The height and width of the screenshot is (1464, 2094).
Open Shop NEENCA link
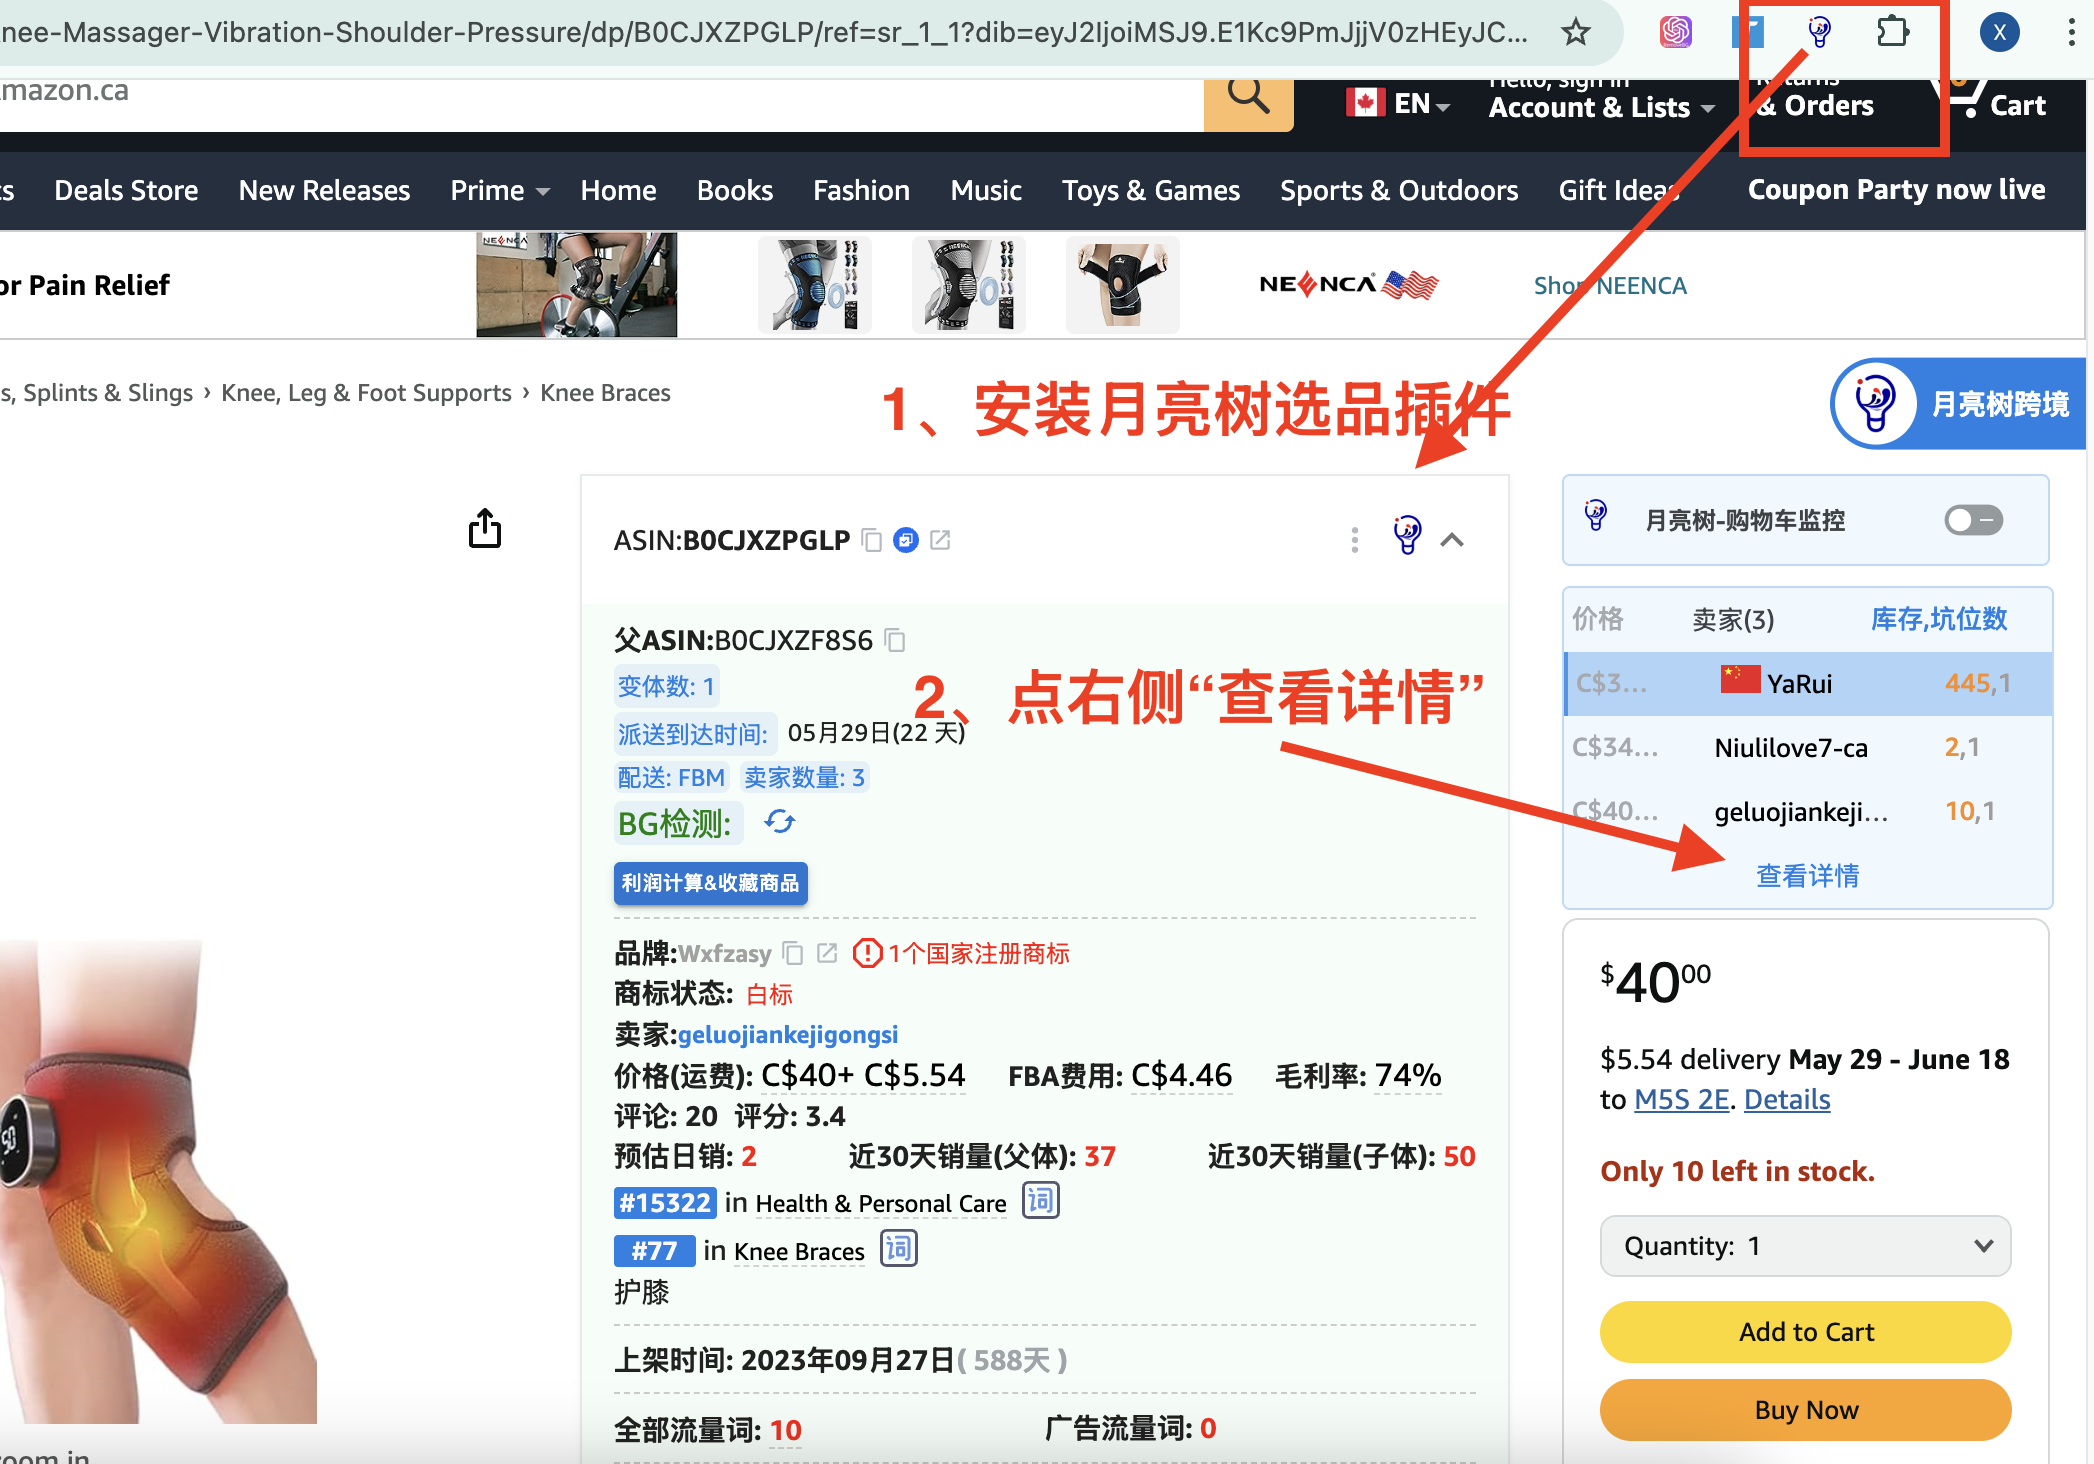point(1610,286)
